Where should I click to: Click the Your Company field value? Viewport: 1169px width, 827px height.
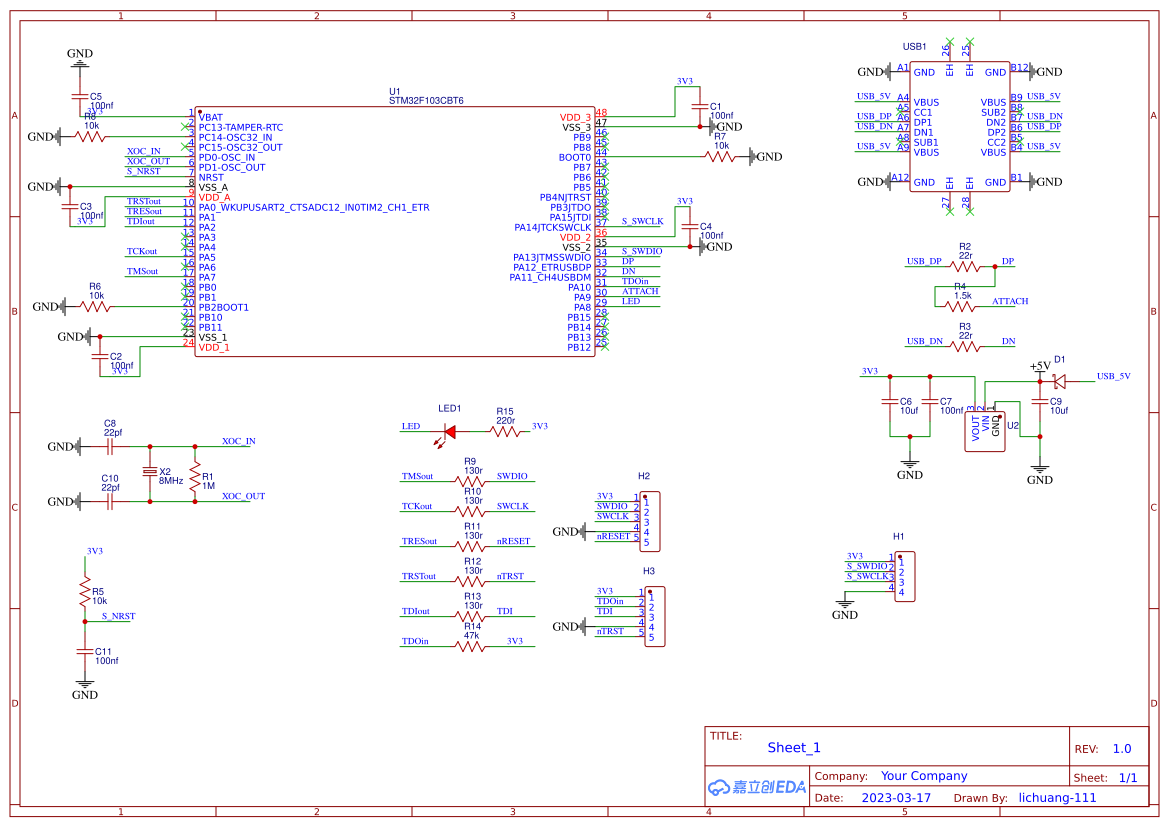coord(924,776)
